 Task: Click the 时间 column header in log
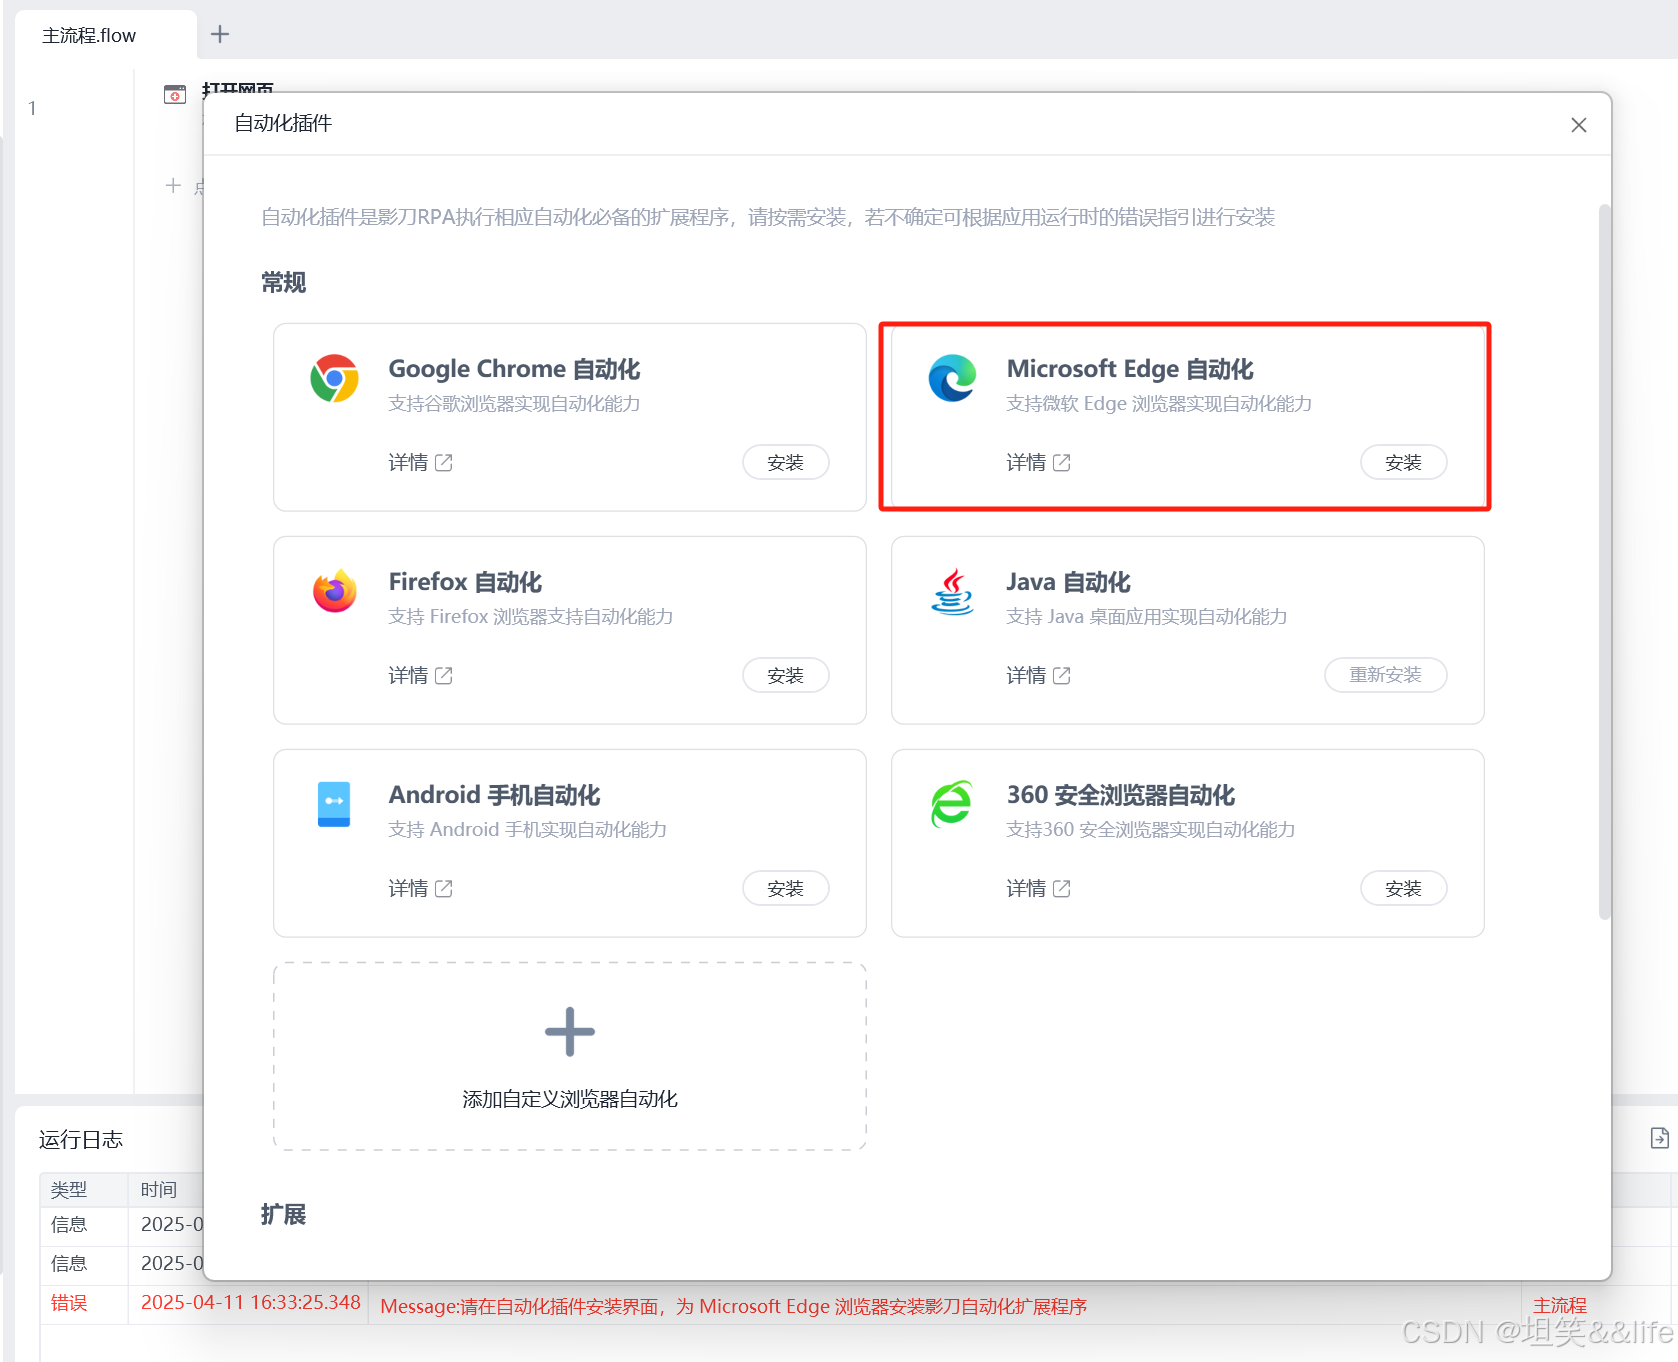click(x=159, y=1189)
